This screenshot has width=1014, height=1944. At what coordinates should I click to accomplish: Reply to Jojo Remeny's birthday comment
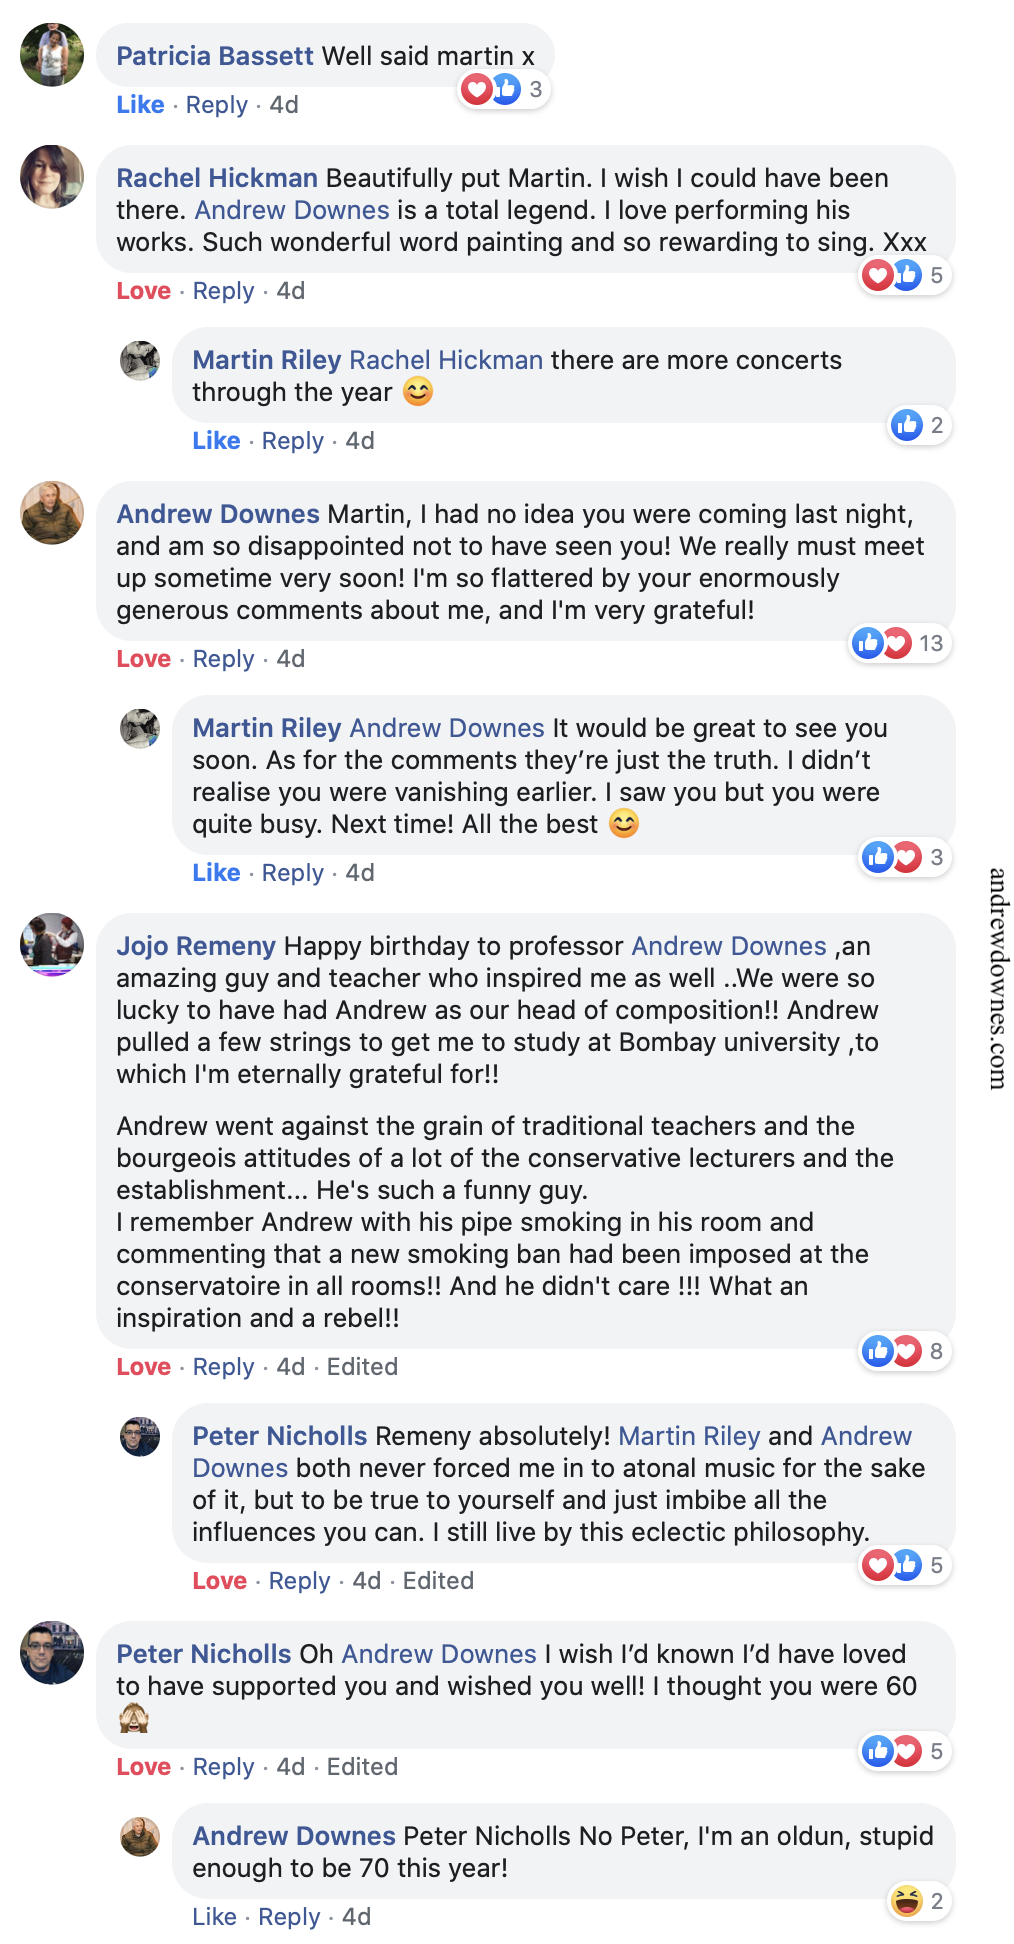pyautogui.click(x=223, y=1367)
